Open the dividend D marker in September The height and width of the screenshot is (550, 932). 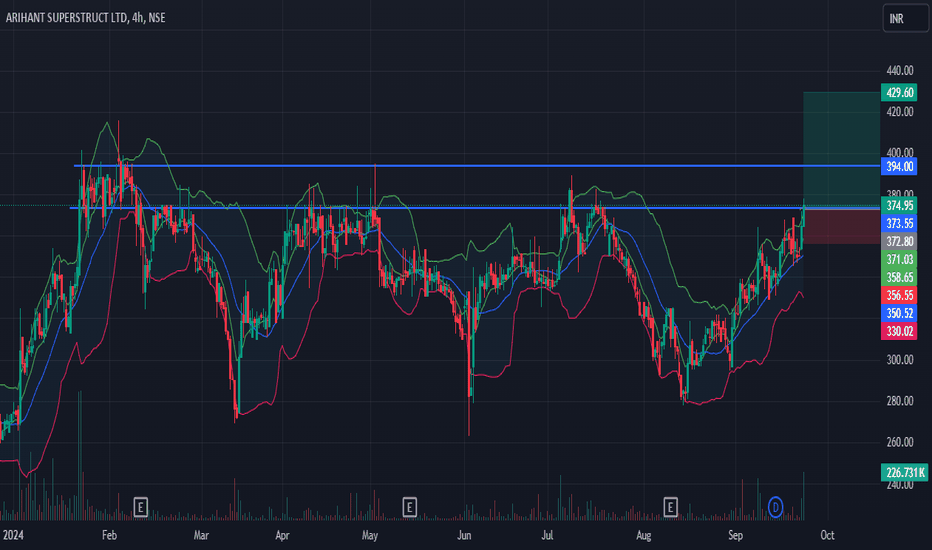775,507
